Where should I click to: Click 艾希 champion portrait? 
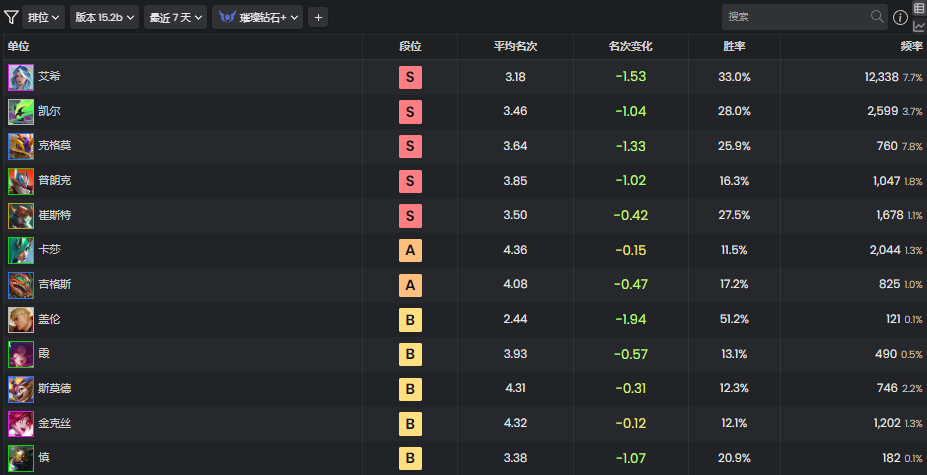point(21,77)
